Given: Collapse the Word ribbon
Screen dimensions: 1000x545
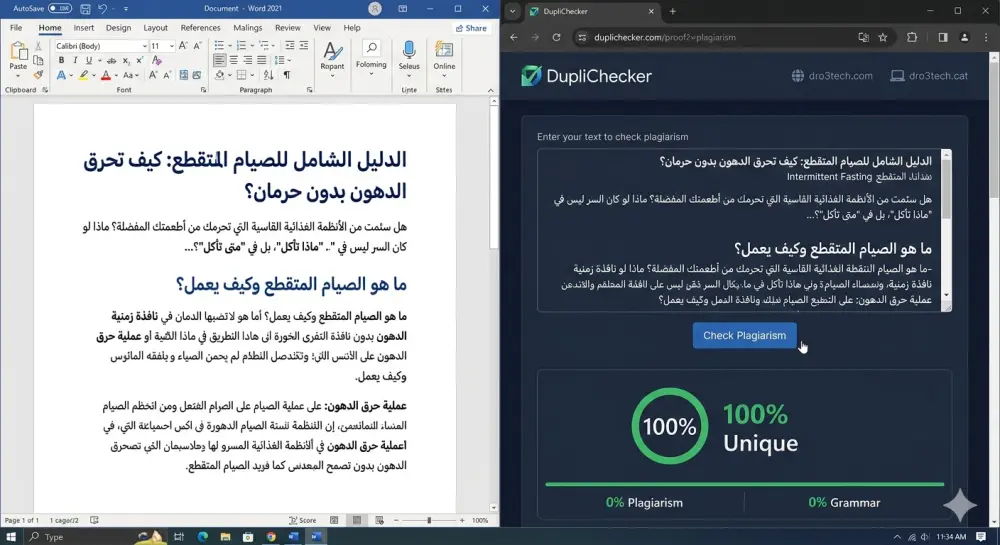Looking at the screenshot, I should [490, 91].
